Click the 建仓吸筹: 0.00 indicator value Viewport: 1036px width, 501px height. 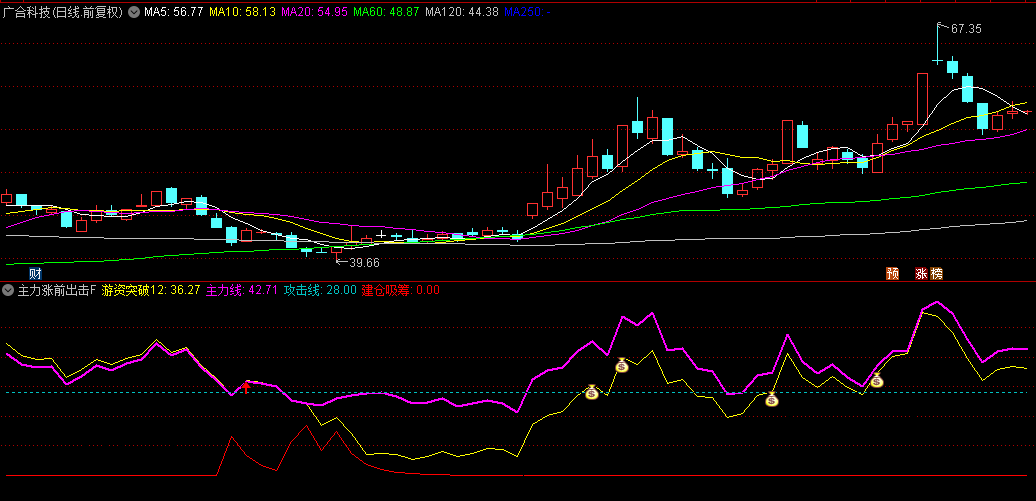point(400,289)
